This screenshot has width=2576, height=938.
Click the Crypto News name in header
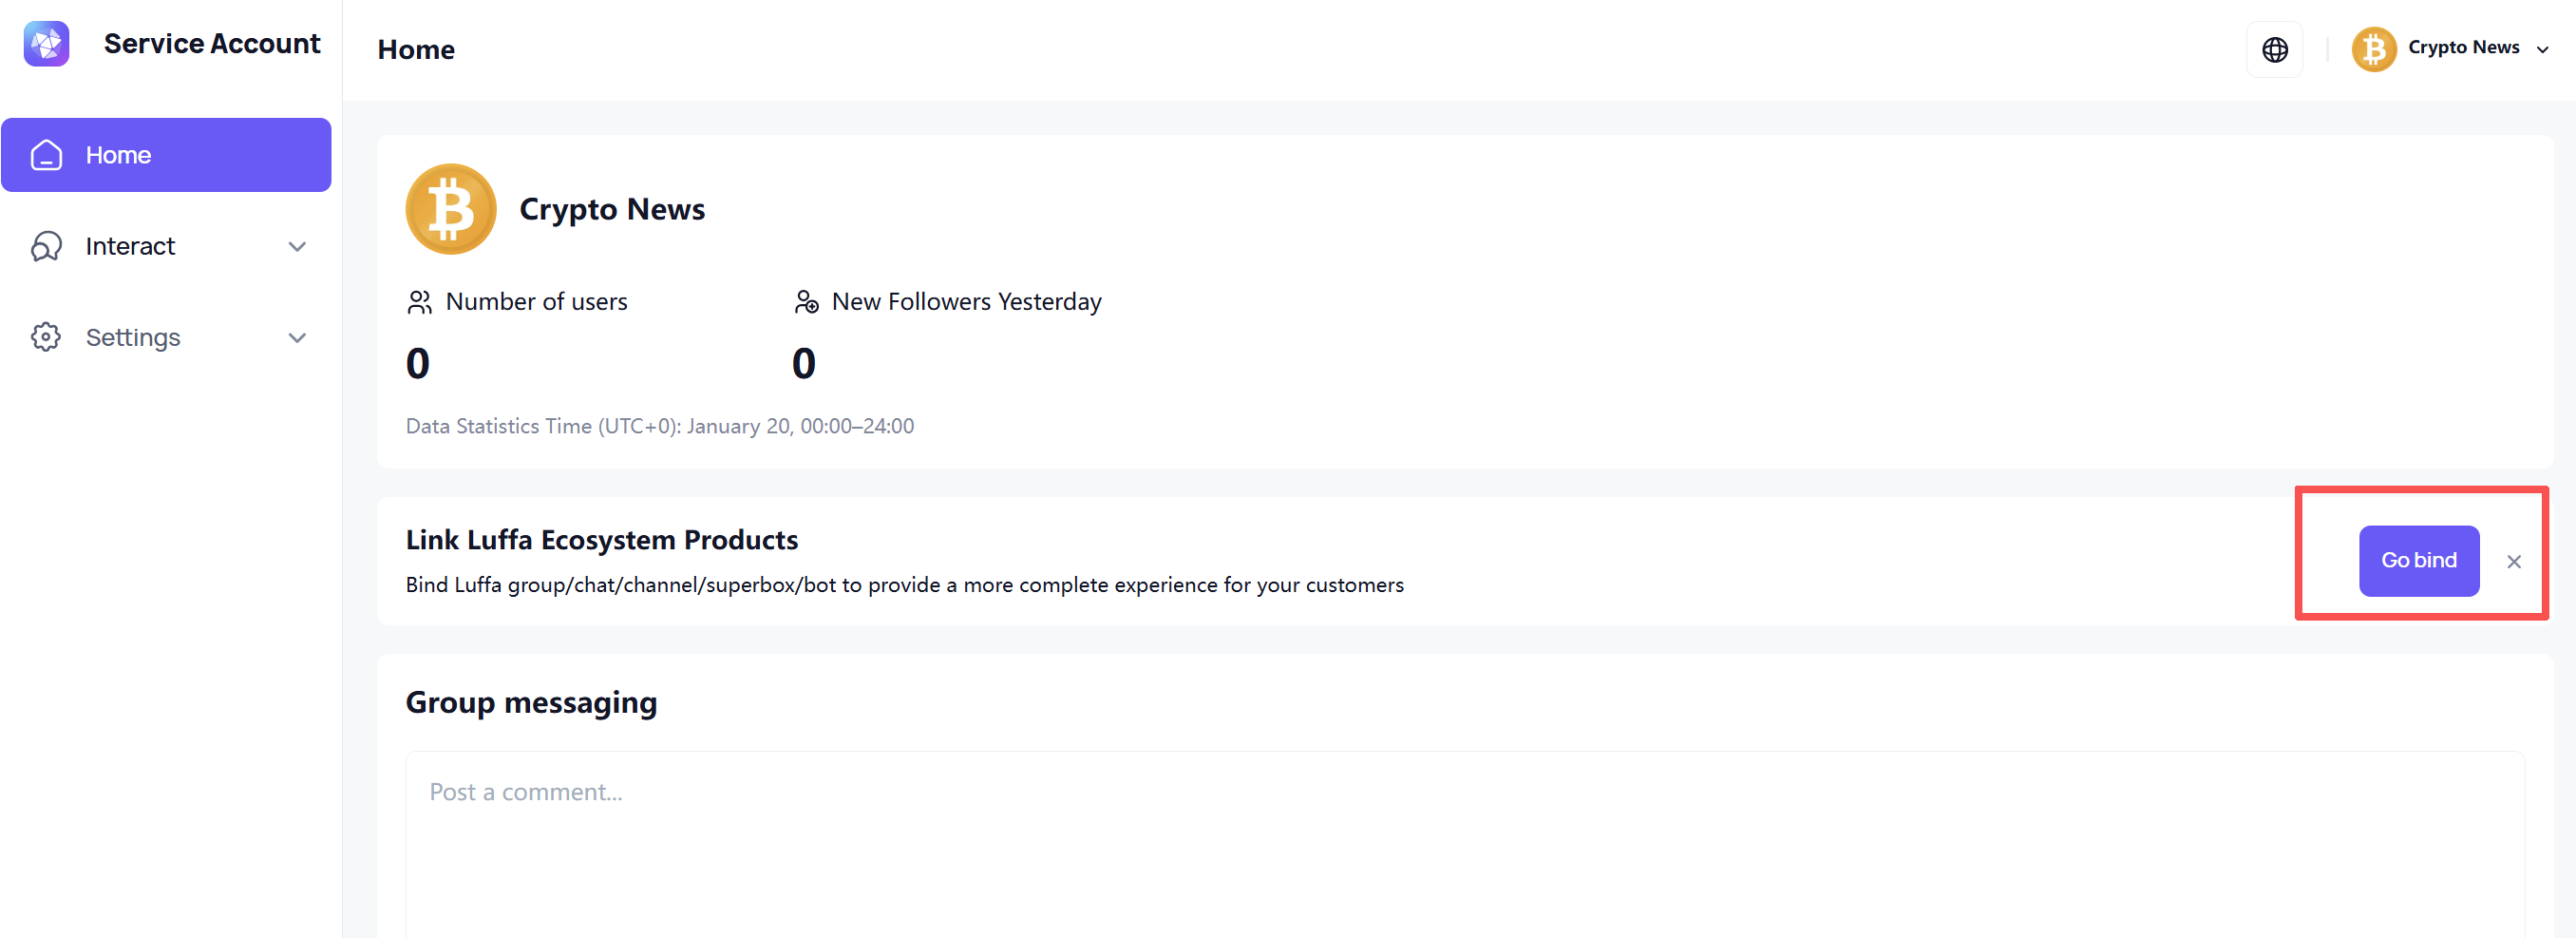[2463, 47]
